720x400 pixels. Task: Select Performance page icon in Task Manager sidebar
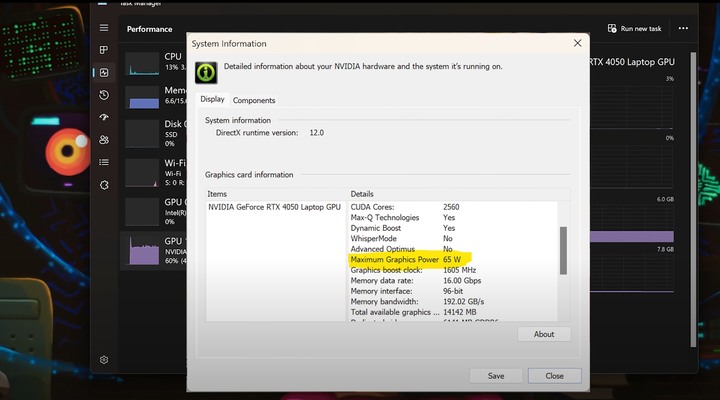pos(104,73)
